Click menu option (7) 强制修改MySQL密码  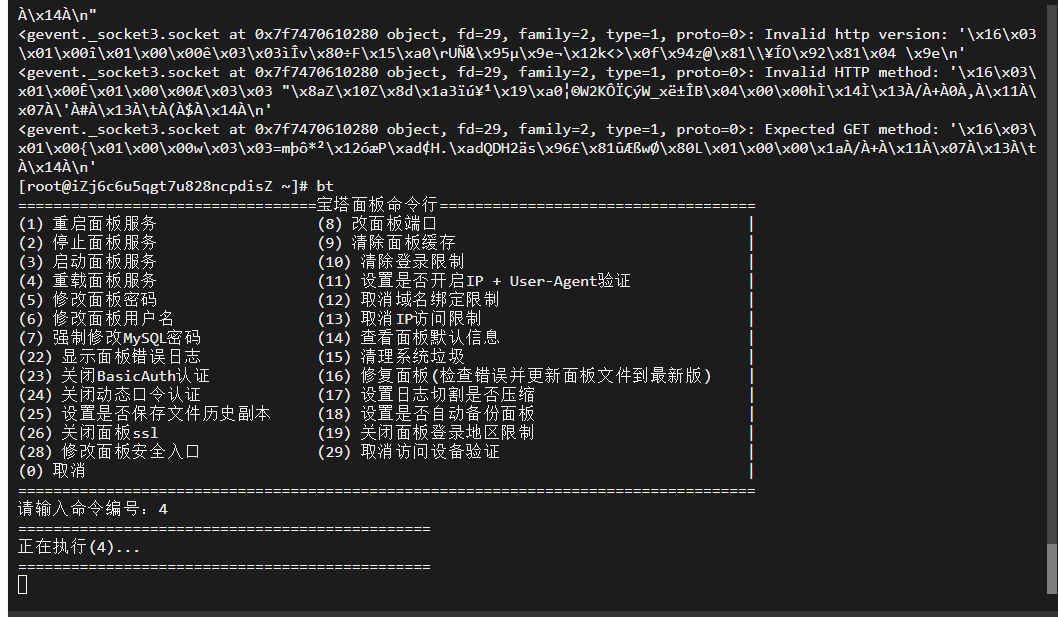(x=109, y=338)
